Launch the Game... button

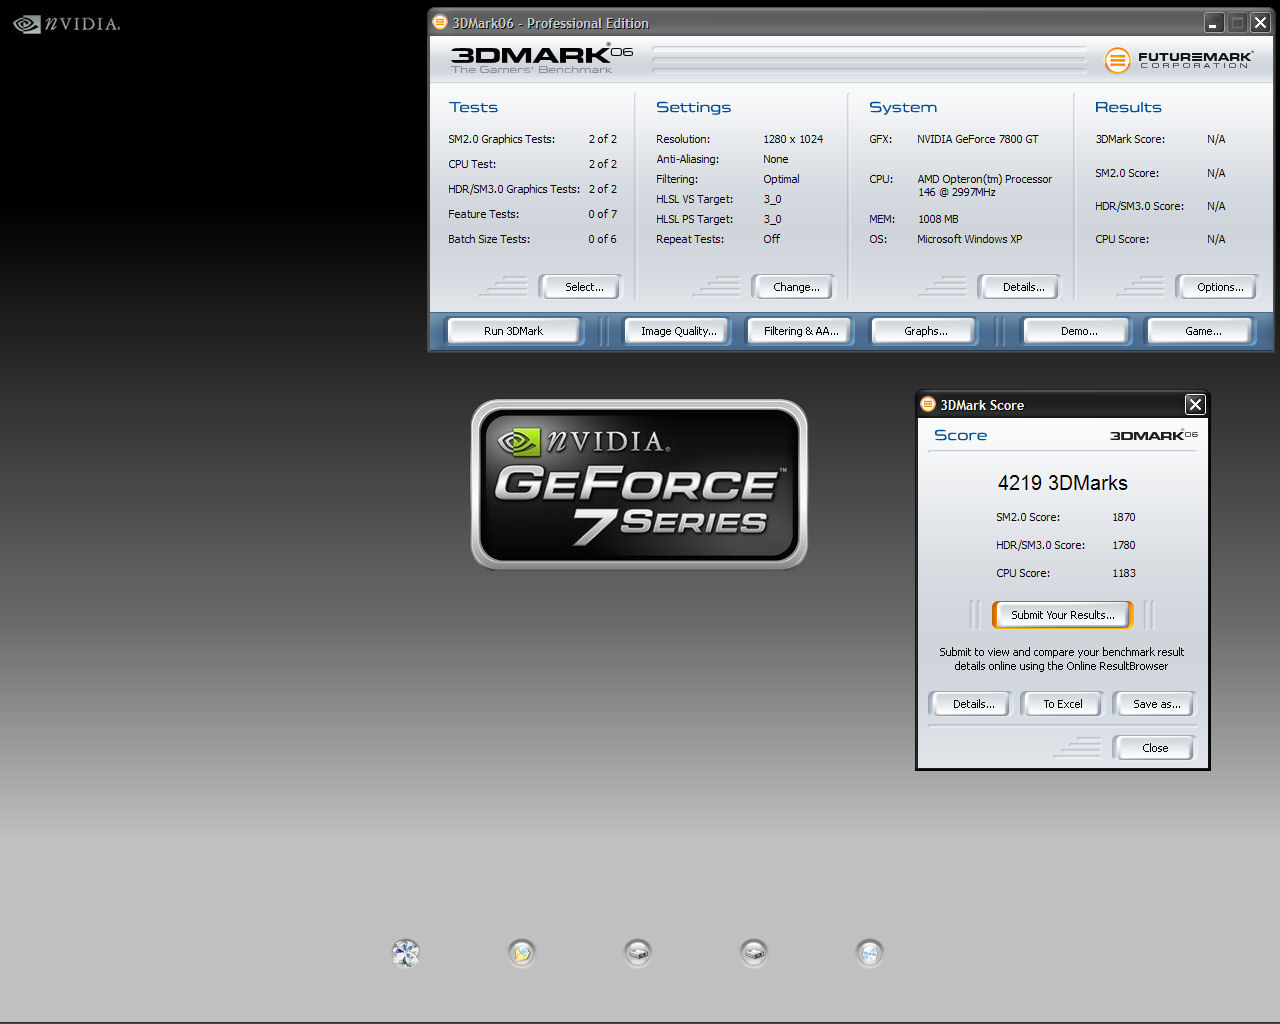[1201, 331]
